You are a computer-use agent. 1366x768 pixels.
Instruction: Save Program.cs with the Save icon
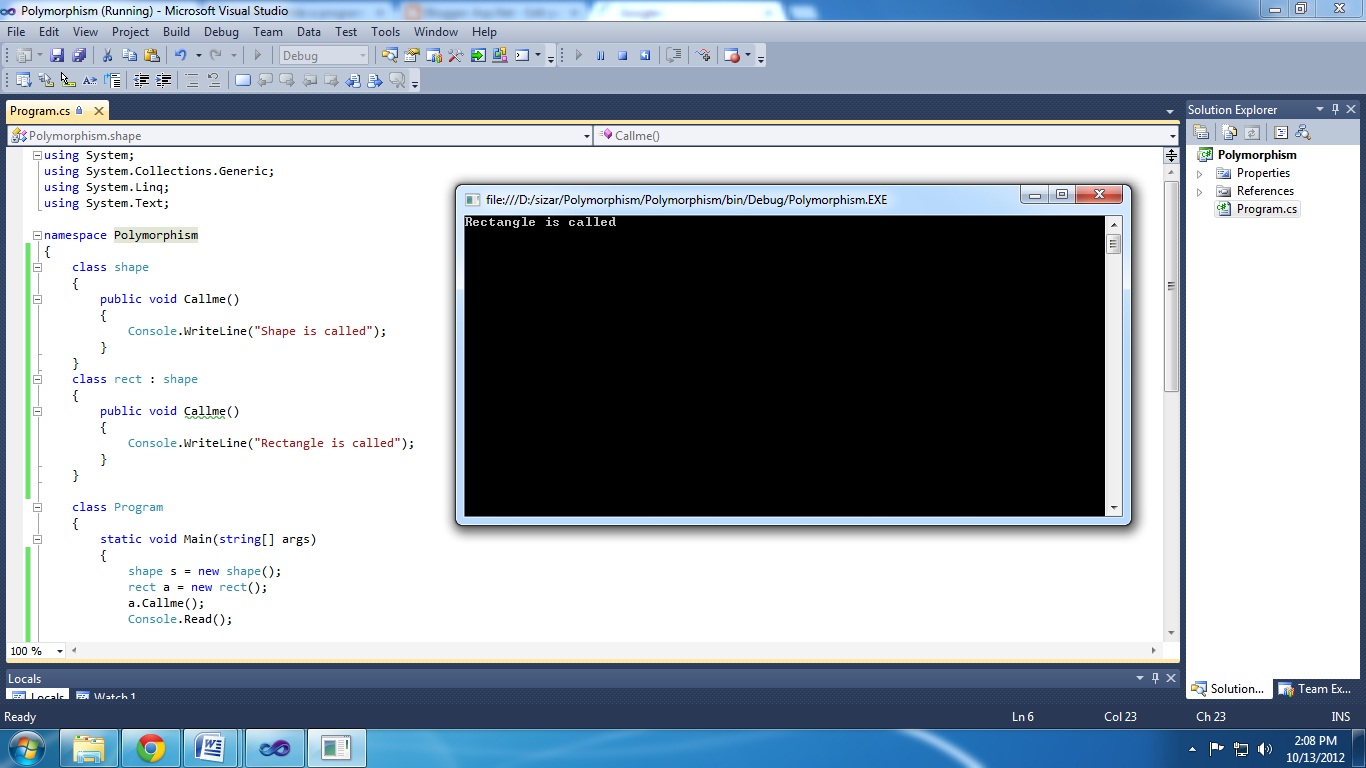click(57, 55)
